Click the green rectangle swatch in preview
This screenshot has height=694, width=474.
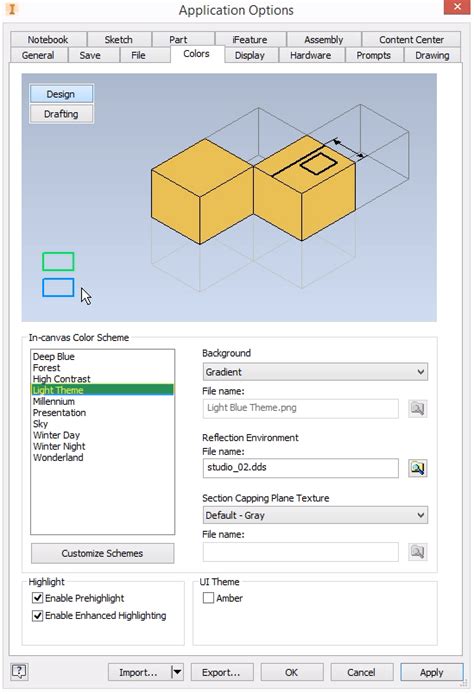click(58, 261)
